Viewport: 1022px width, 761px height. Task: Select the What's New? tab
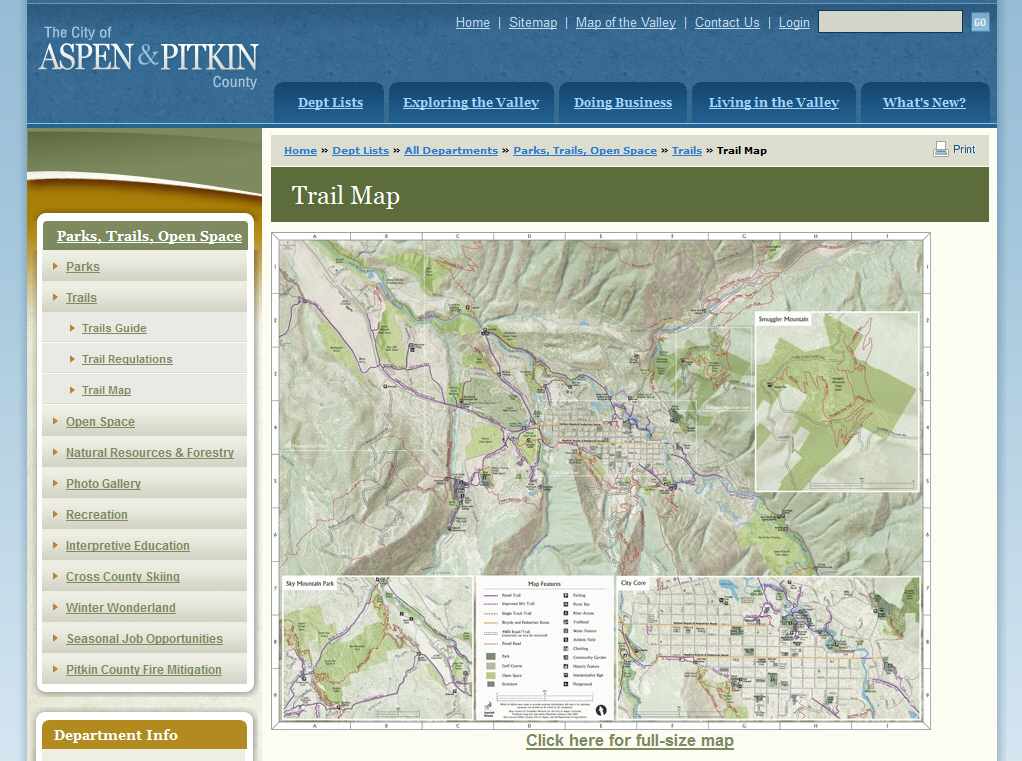point(924,102)
